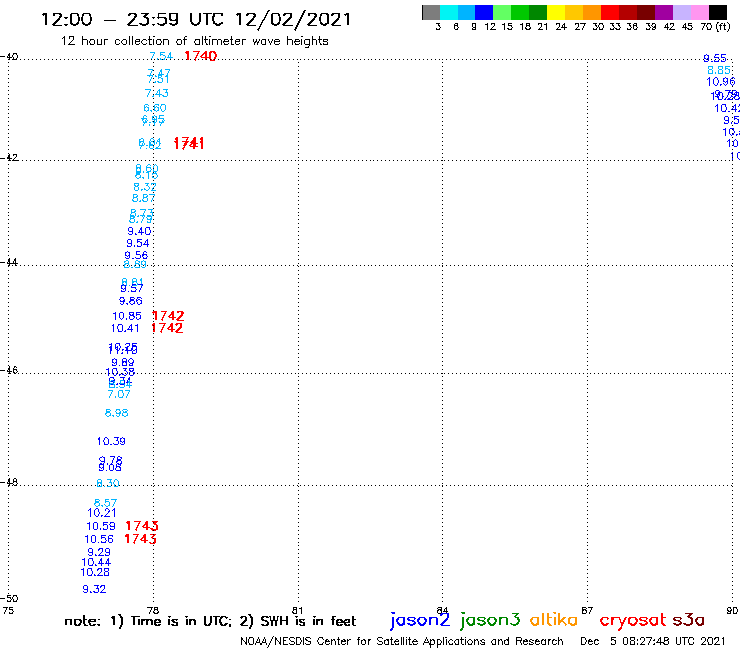Click the longitude axis label '78'
740x650 pixels.
click(153, 611)
